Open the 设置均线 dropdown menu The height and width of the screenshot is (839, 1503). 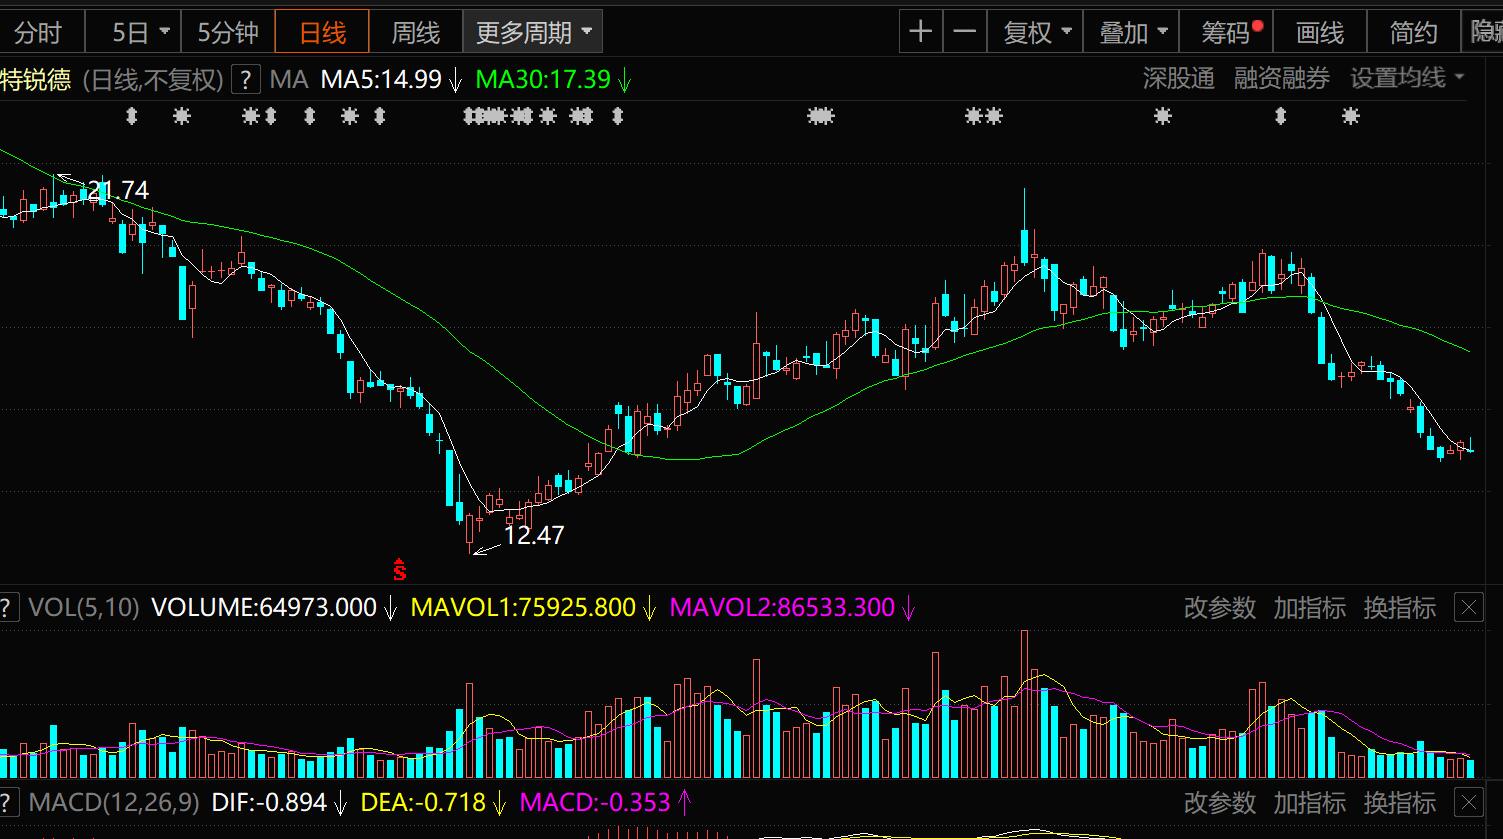[x=1406, y=79]
